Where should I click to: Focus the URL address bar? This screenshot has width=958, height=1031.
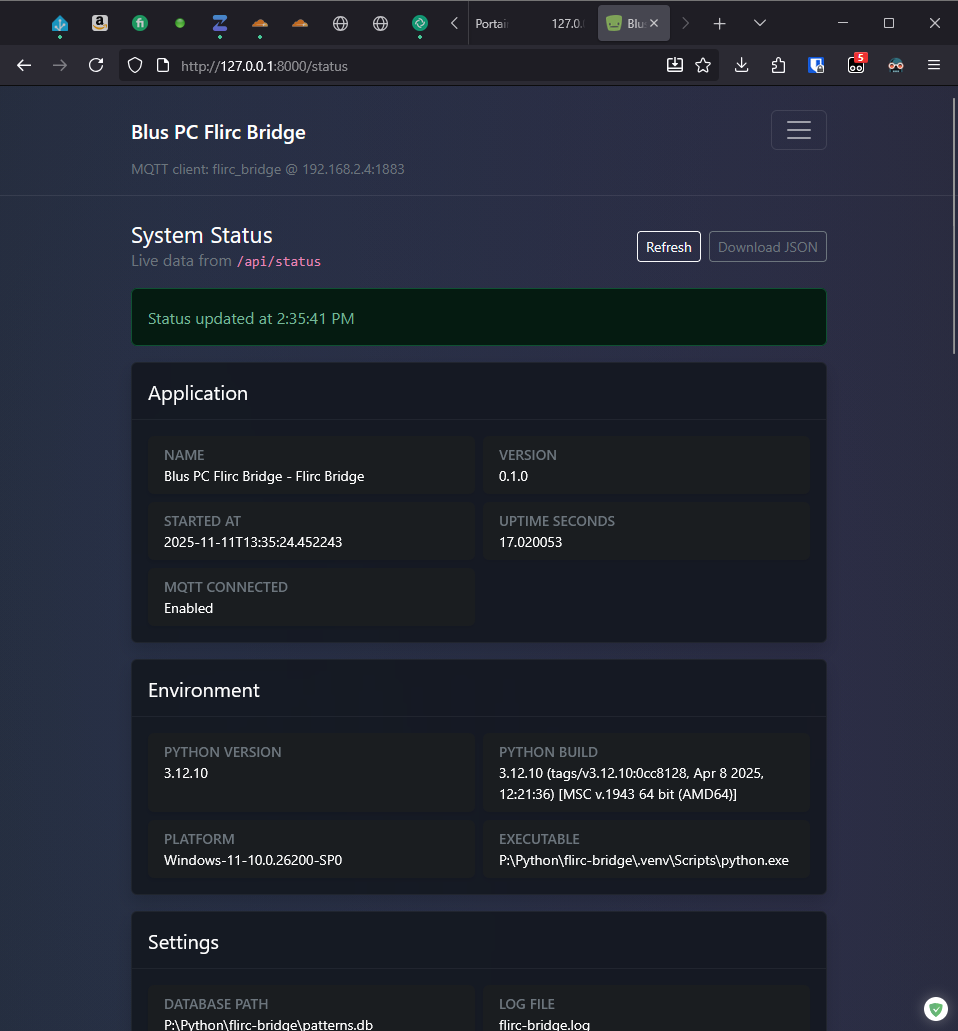click(418, 66)
